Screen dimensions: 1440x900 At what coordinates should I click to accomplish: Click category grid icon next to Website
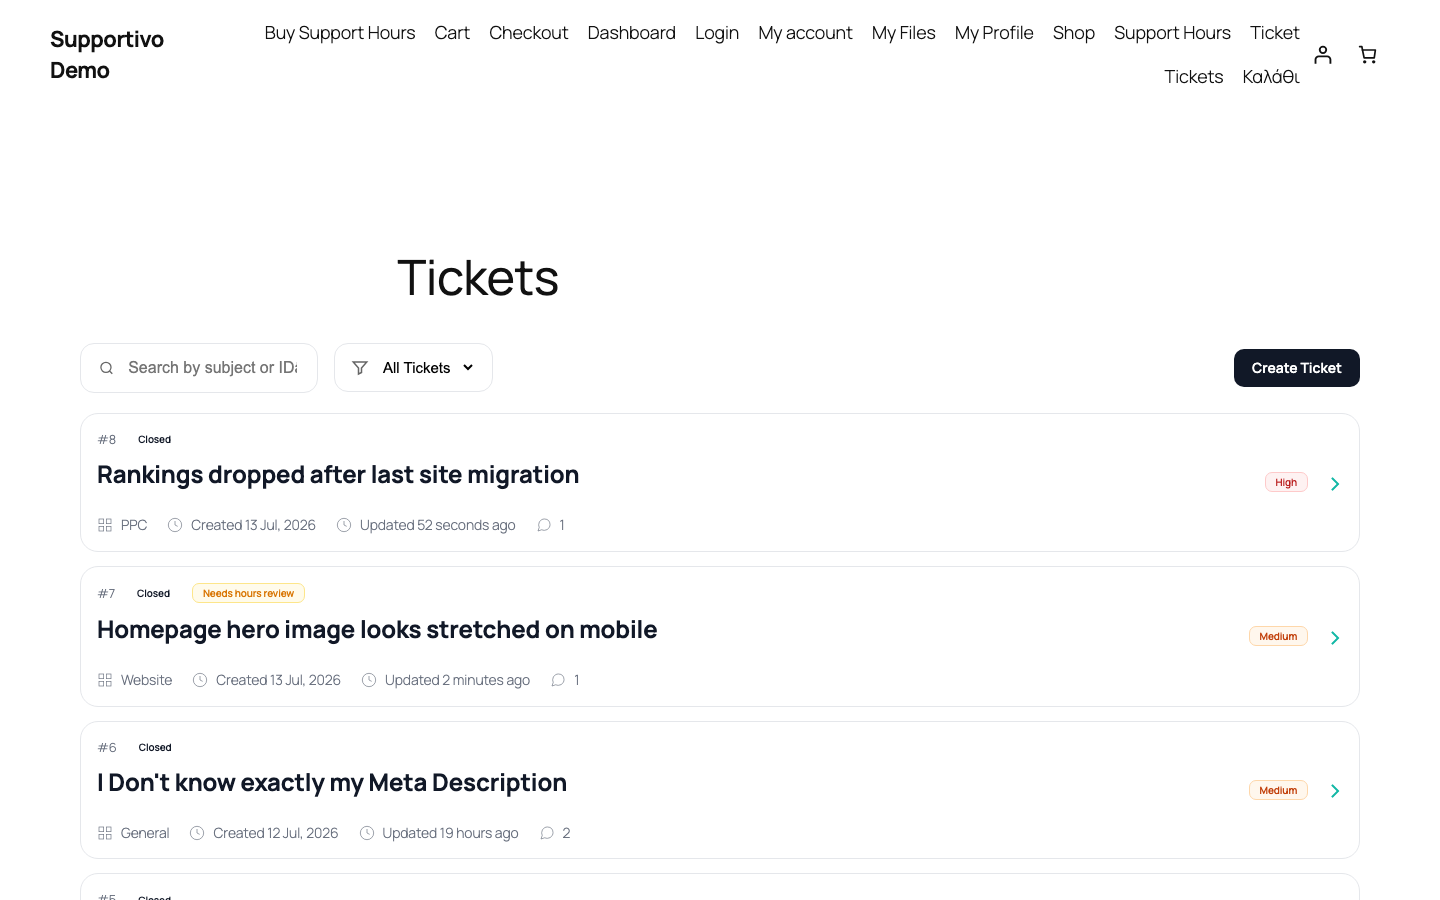pyautogui.click(x=105, y=680)
